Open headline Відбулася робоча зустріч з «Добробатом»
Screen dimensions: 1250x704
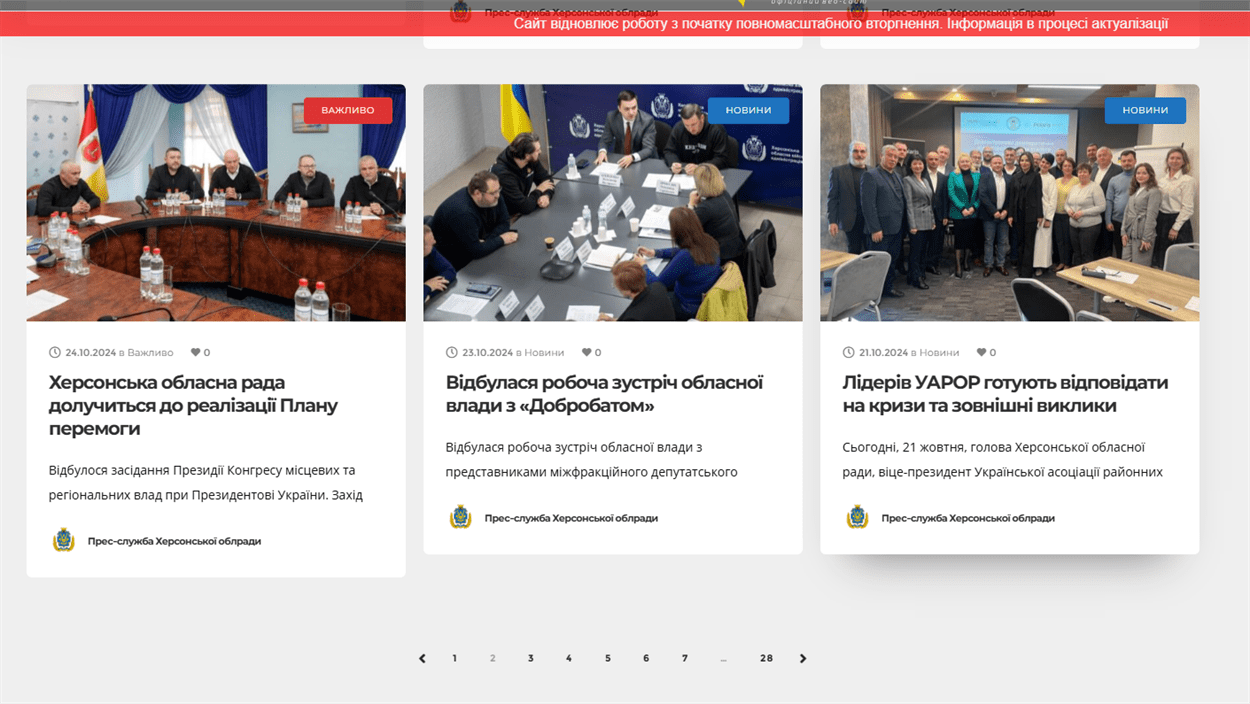pyautogui.click(x=604, y=394)
